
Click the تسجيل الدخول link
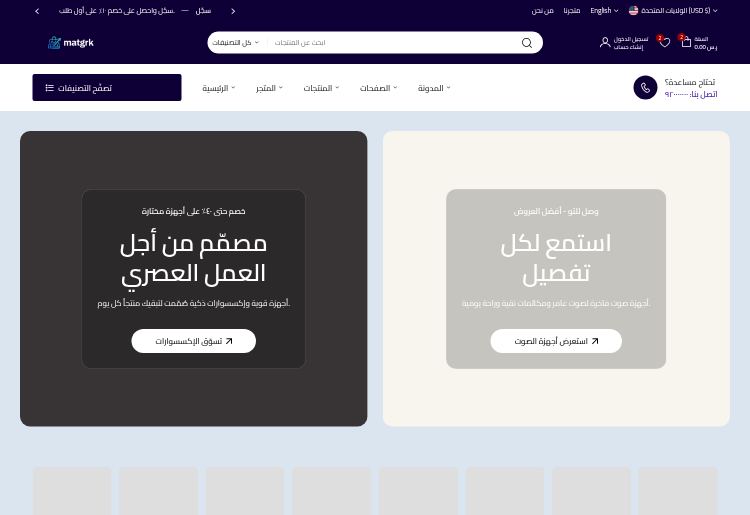[x=631, y=39]
